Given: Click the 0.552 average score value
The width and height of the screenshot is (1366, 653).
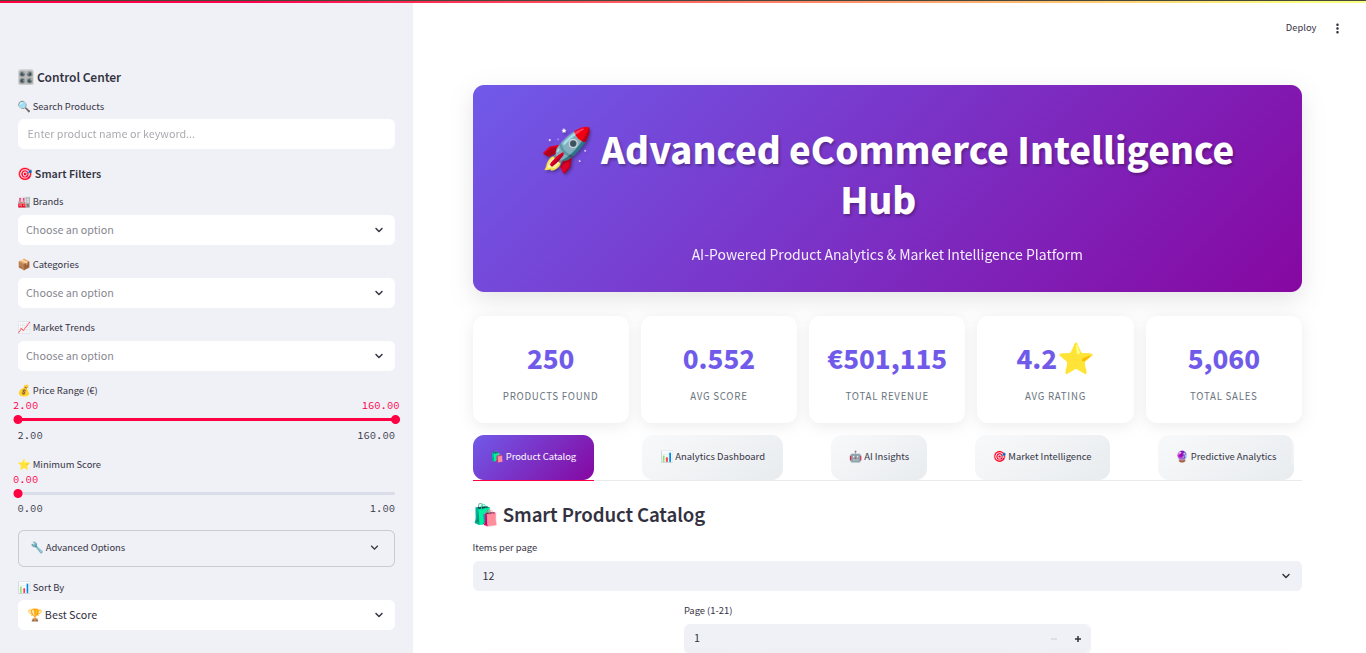Looking at the screenshot, I should click(x=719, y=359).
